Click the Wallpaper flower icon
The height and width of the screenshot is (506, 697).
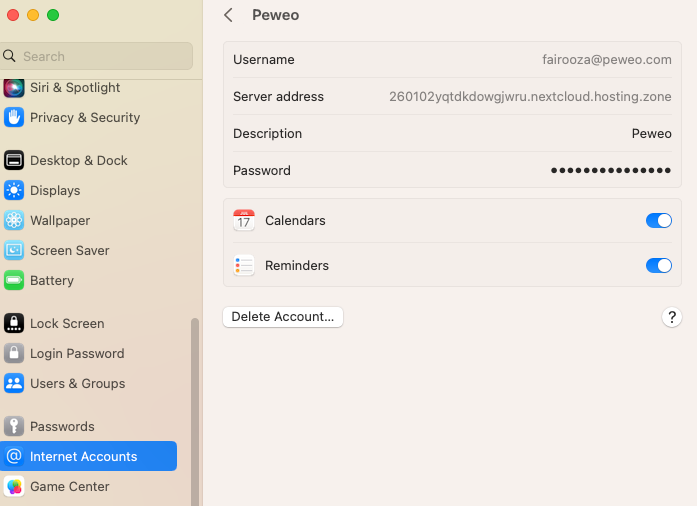14,221
